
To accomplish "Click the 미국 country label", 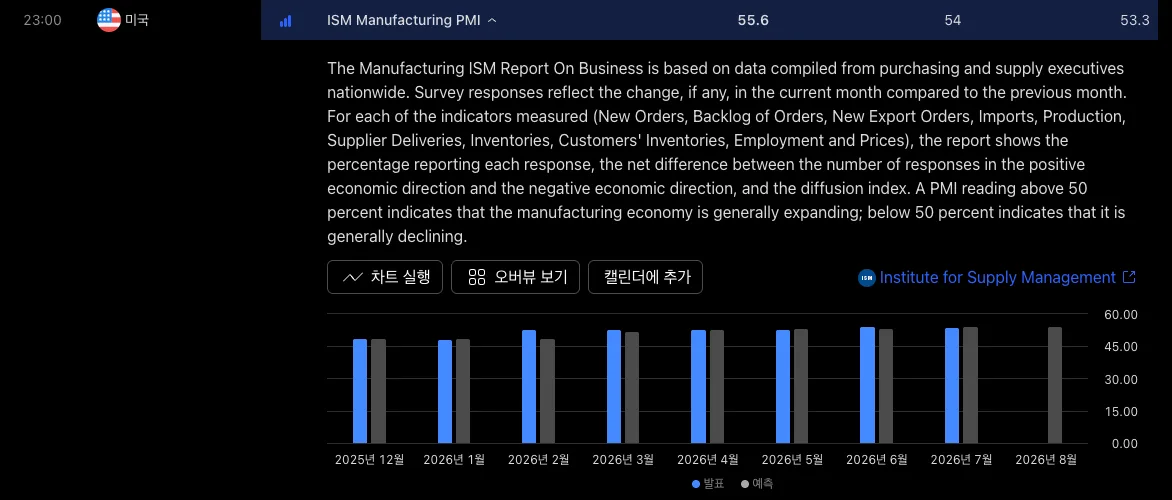I will [137, 20].
